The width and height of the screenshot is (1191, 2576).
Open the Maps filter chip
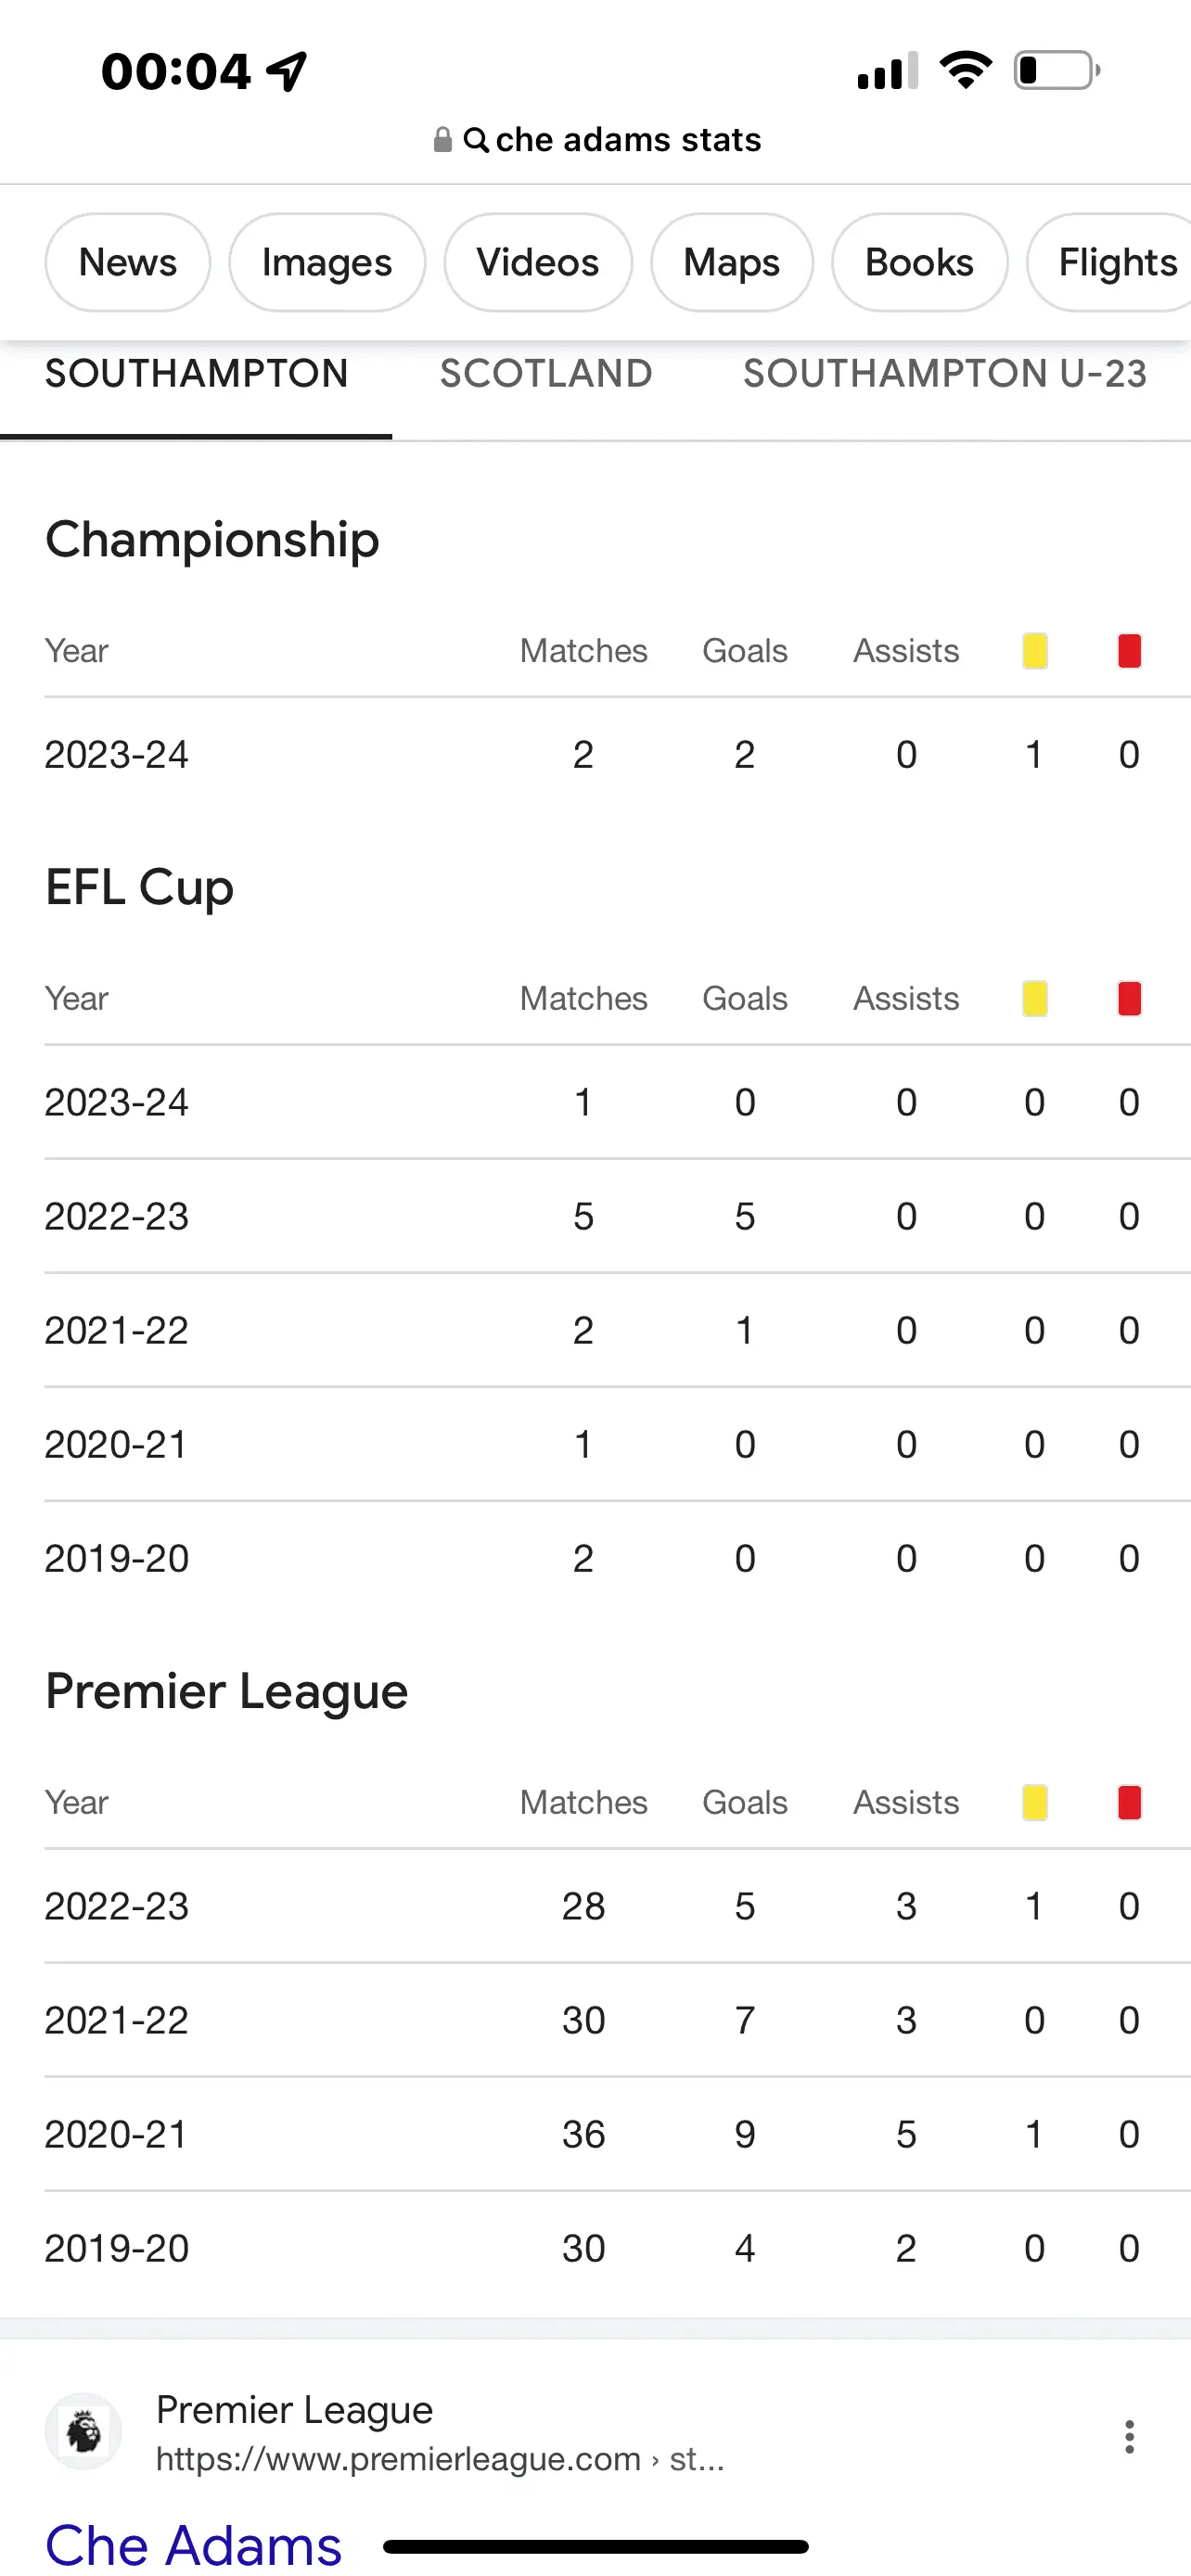coord(731,263)
